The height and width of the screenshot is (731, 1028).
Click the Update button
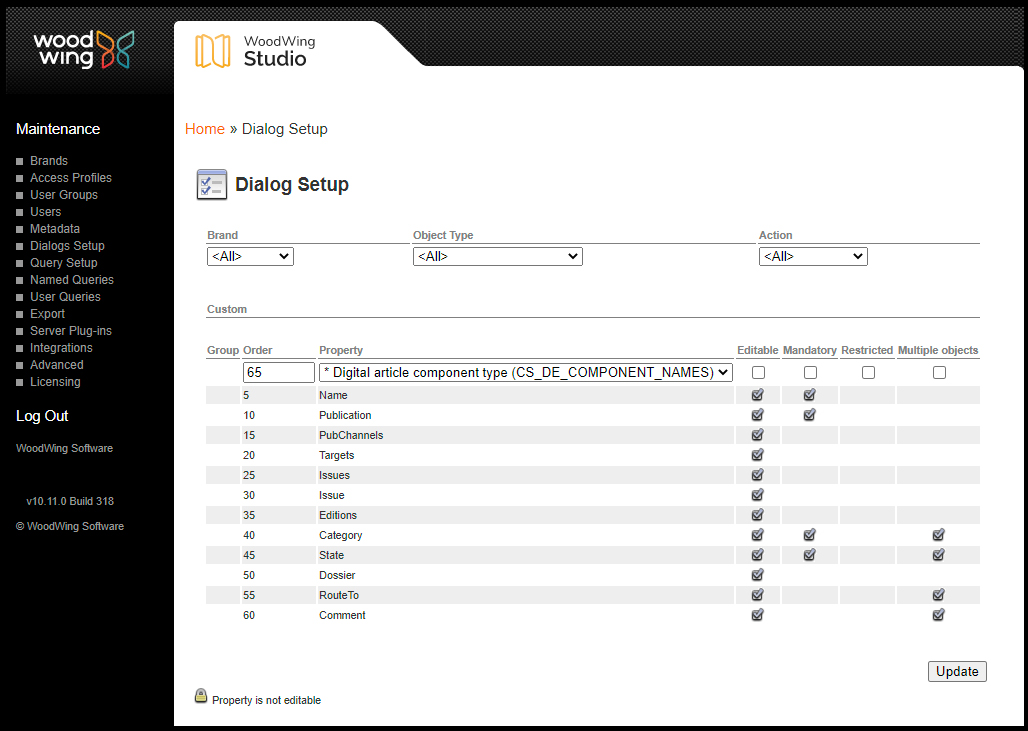coord(957,671)
